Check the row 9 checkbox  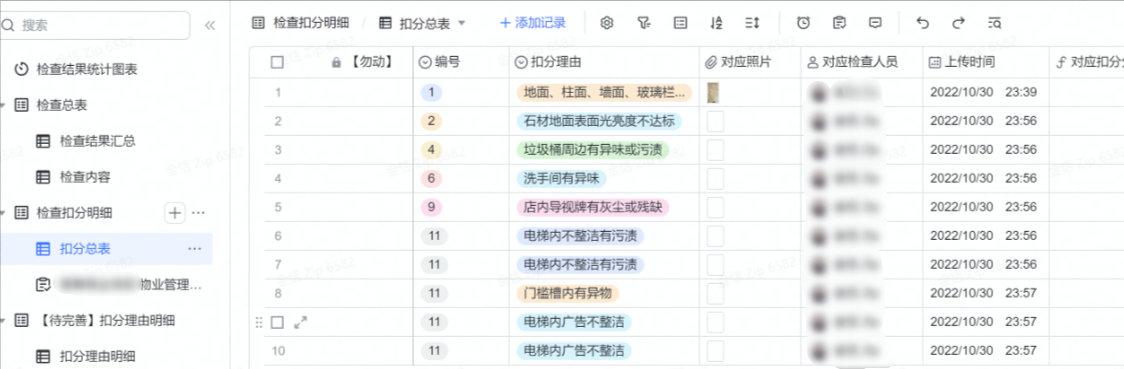277,322
